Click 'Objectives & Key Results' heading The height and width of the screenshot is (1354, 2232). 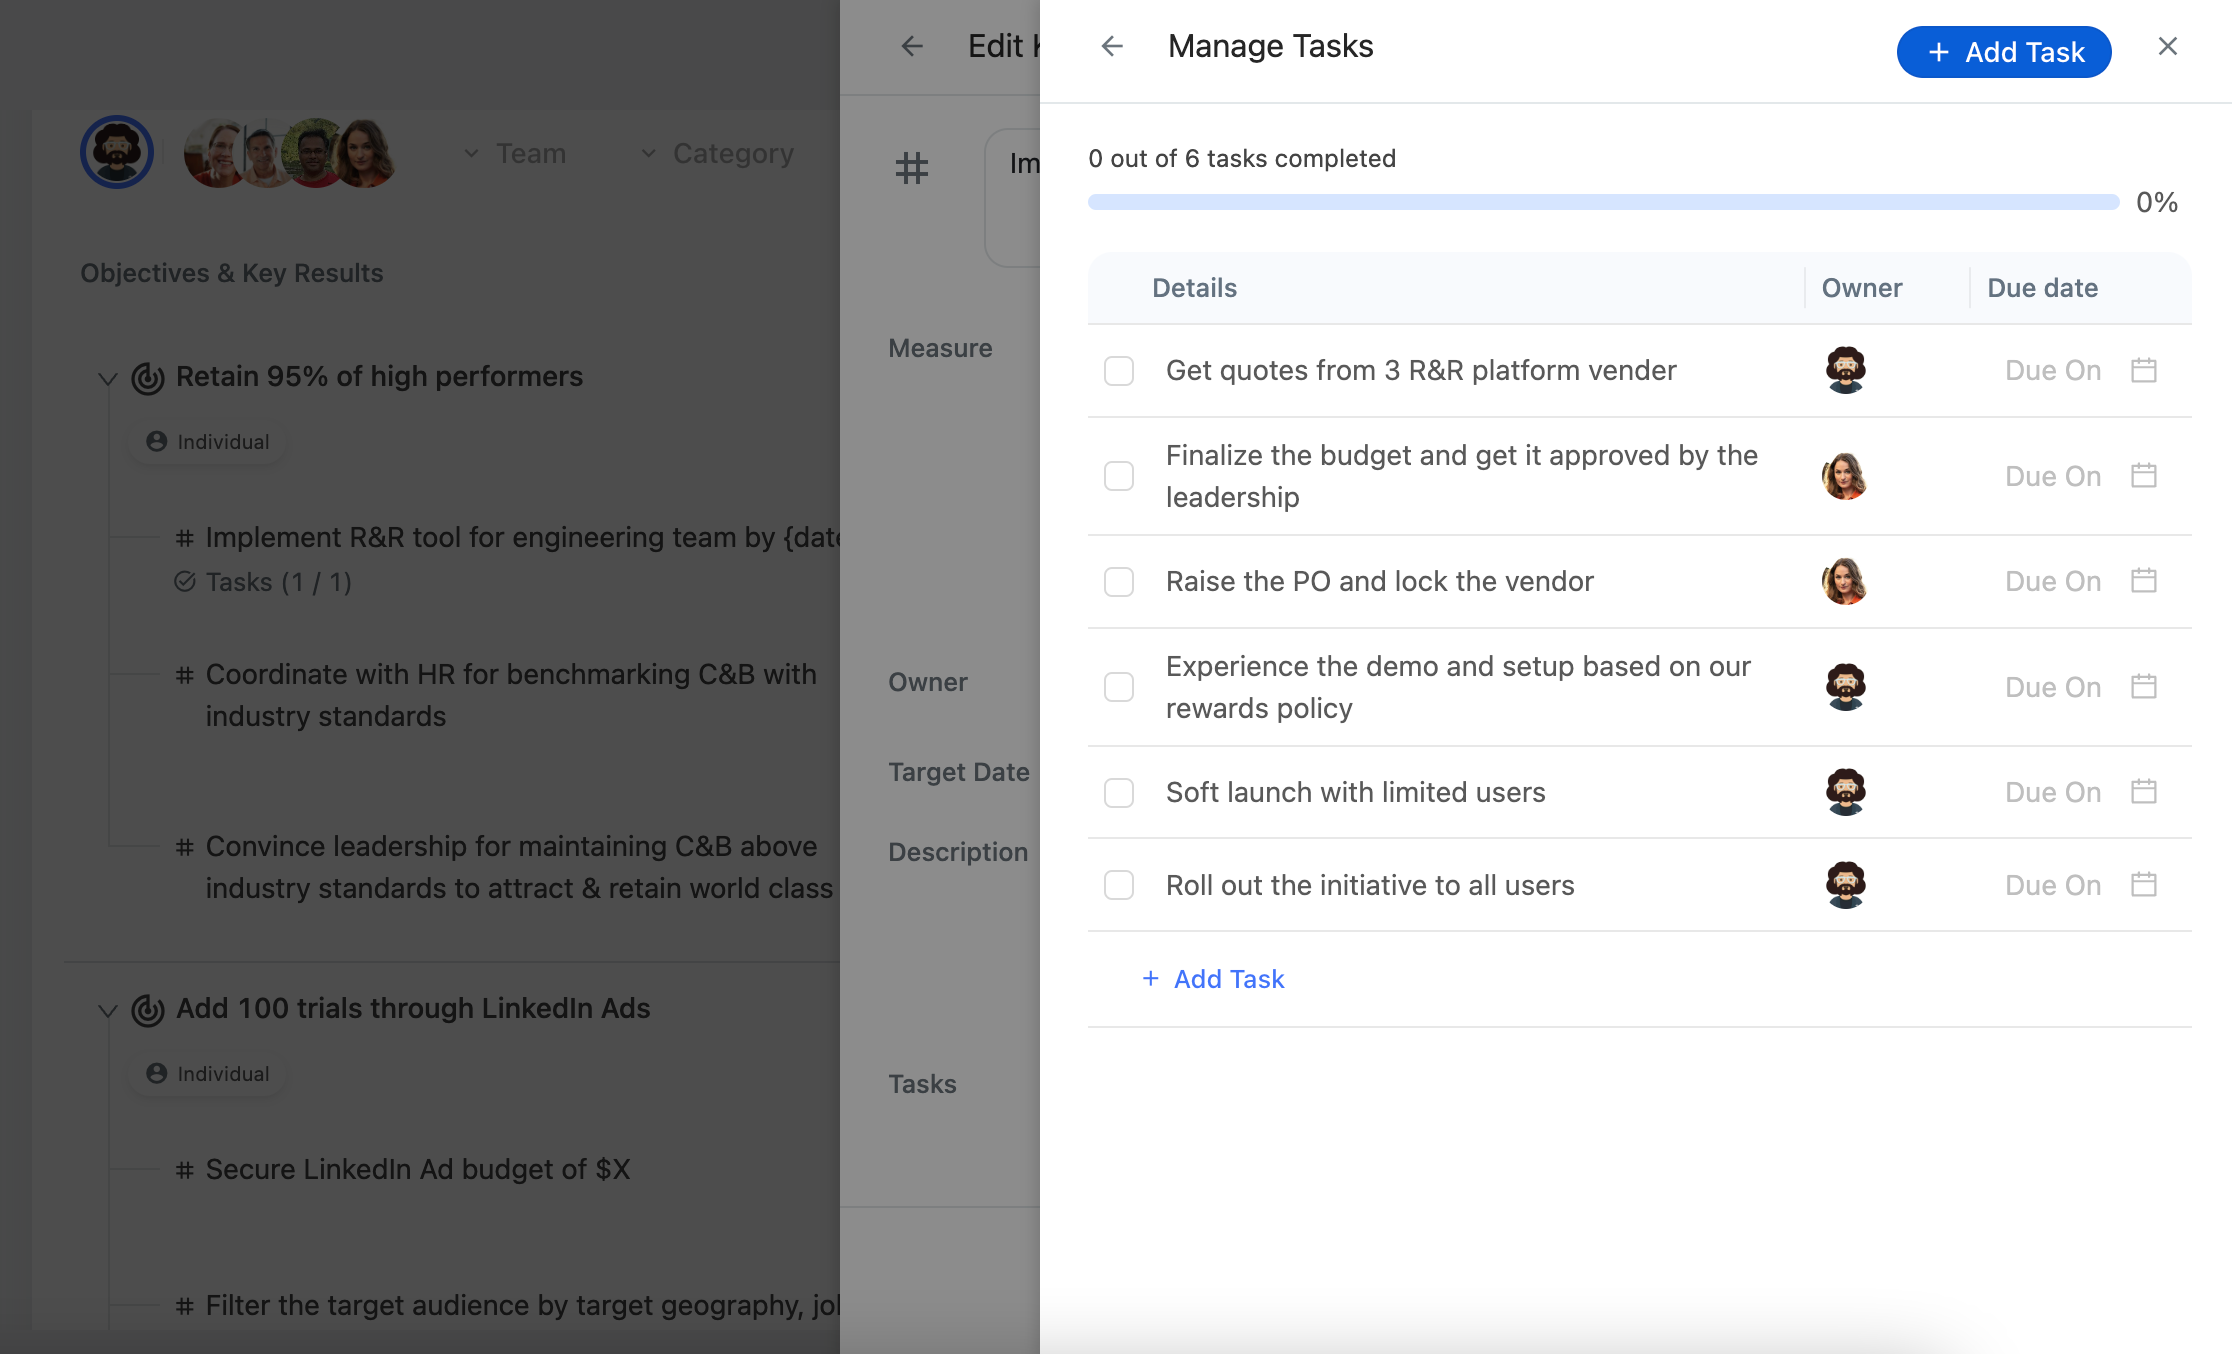[x=232, y=273]
